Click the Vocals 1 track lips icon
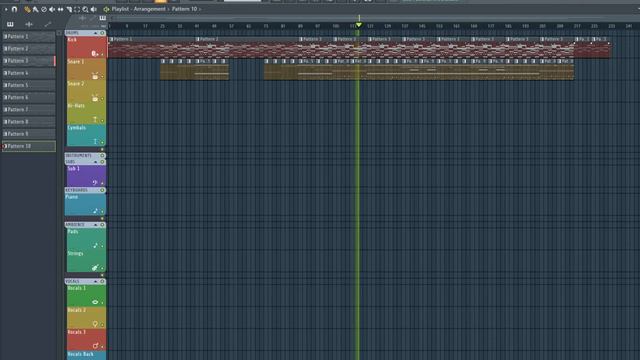The height and width of the screenshot is (360, 640). [x=95, y=302]
